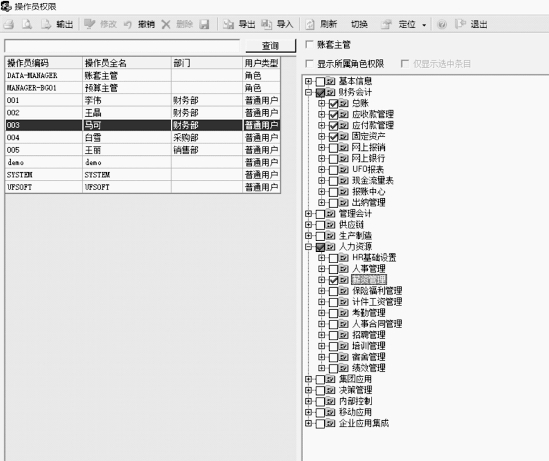Select the 供应链 tree item label
The width and height of the screenshot is (549, 461).
(351, 225)
